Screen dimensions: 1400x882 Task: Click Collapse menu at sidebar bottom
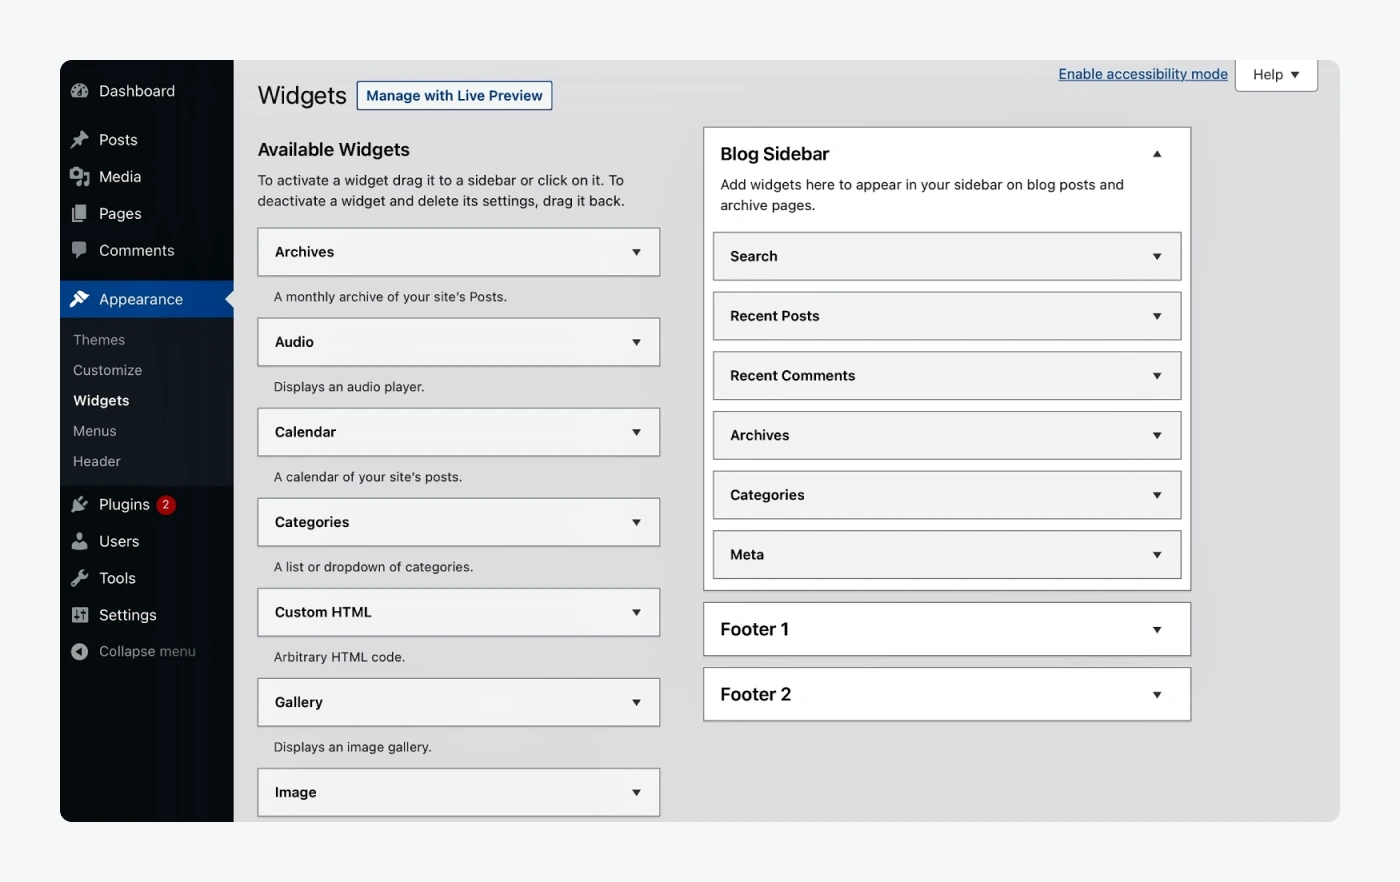[x=146, y=651]
